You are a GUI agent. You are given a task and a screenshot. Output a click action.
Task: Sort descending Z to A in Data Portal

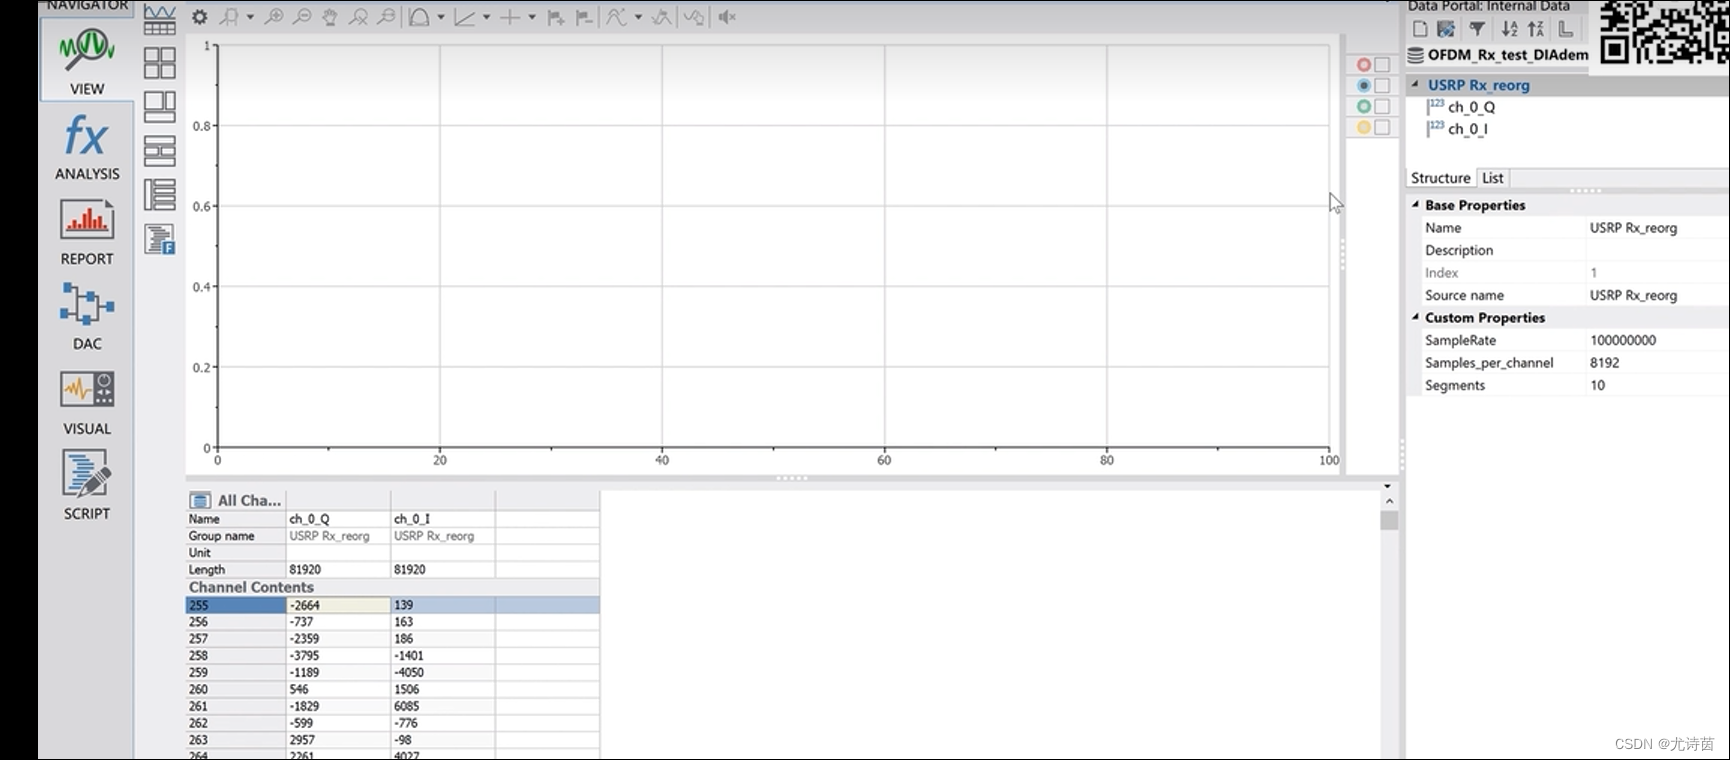click(1536, 30)
